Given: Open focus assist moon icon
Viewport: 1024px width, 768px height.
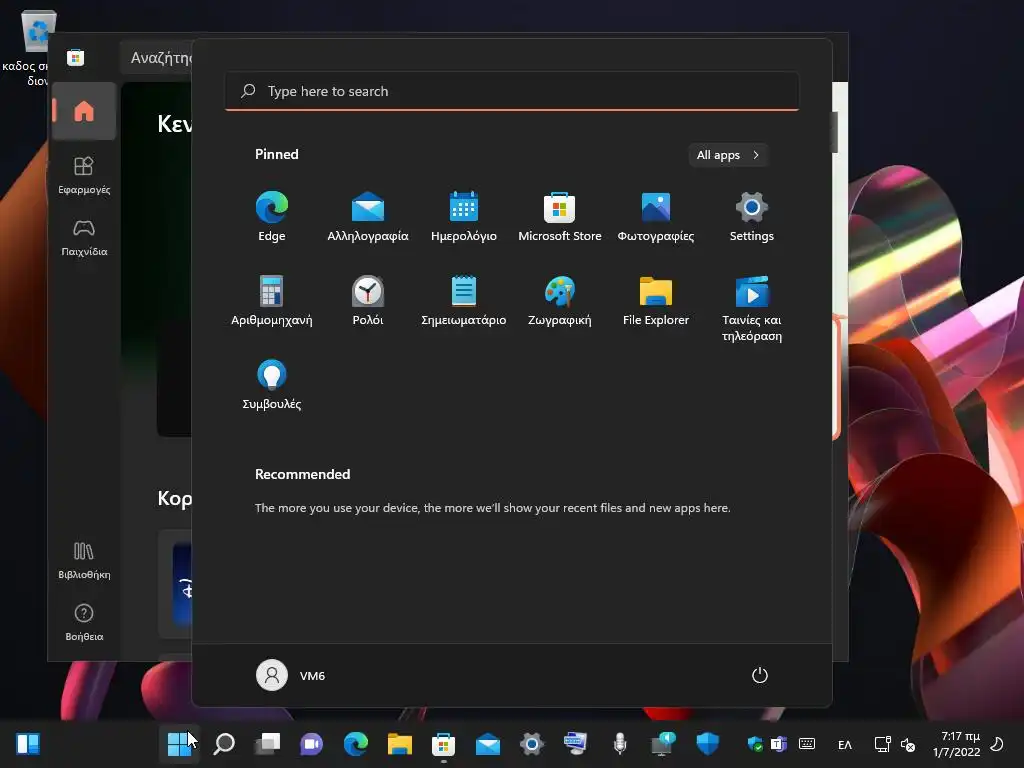Looking at the screenshot, I should pos(997,744).
